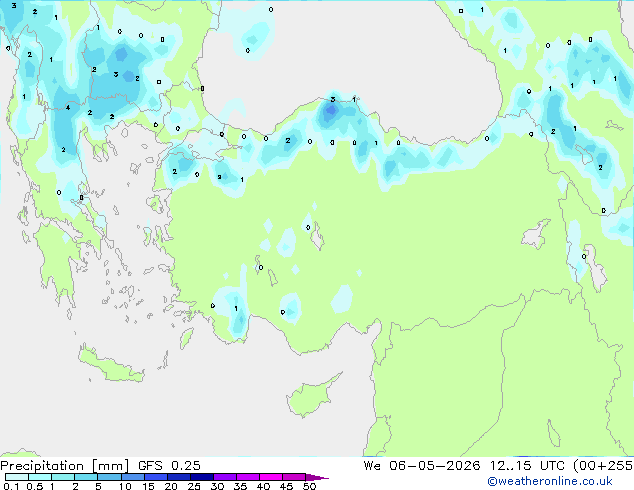Open the weatheronline.co.uk link

click(x=550, y=481)
